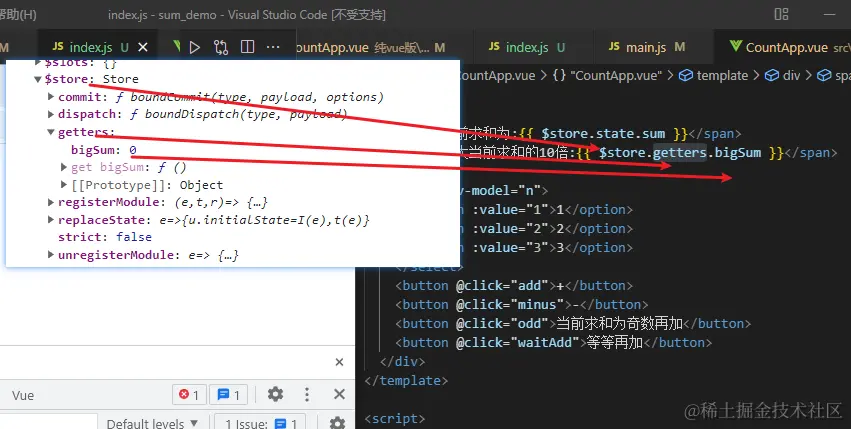Collapse the getters node

pyautogui.click(x=50, y=132)
